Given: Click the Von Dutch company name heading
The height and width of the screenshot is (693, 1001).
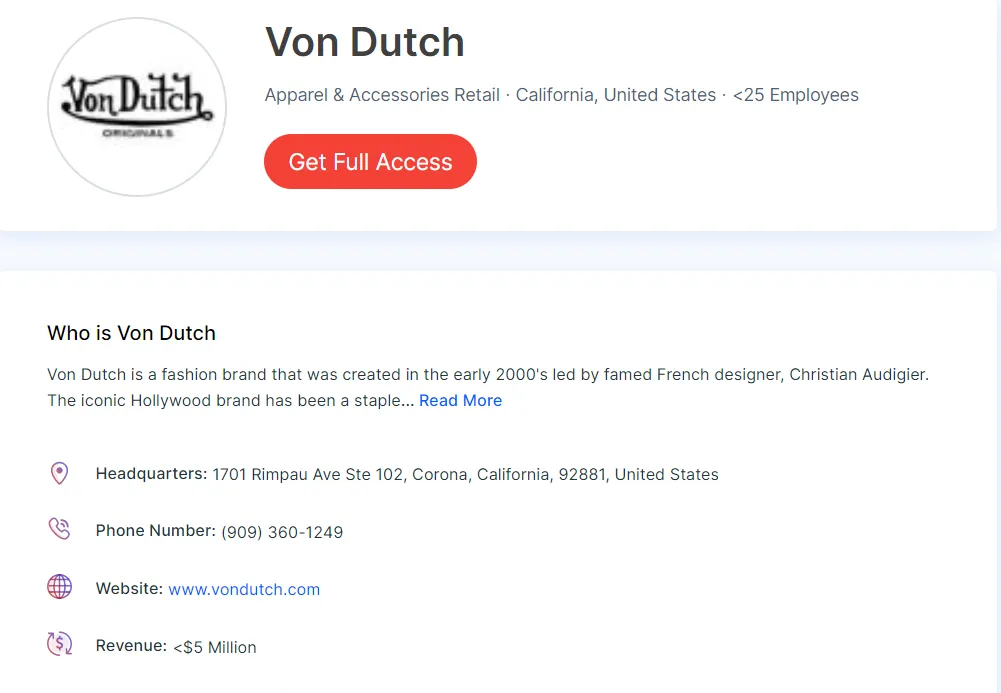Looking at the screenshot, I should (x=364, y=42).
